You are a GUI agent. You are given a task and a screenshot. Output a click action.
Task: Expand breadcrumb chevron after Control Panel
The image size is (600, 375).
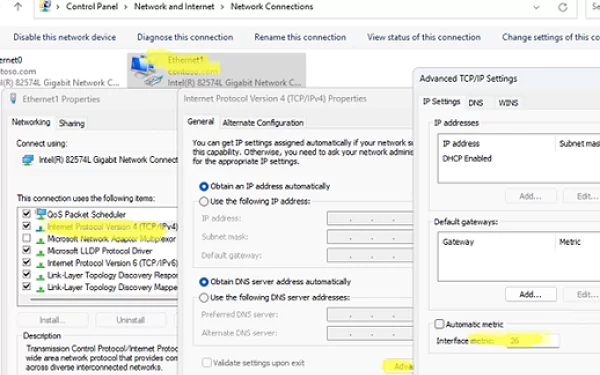tap(126, 7)
